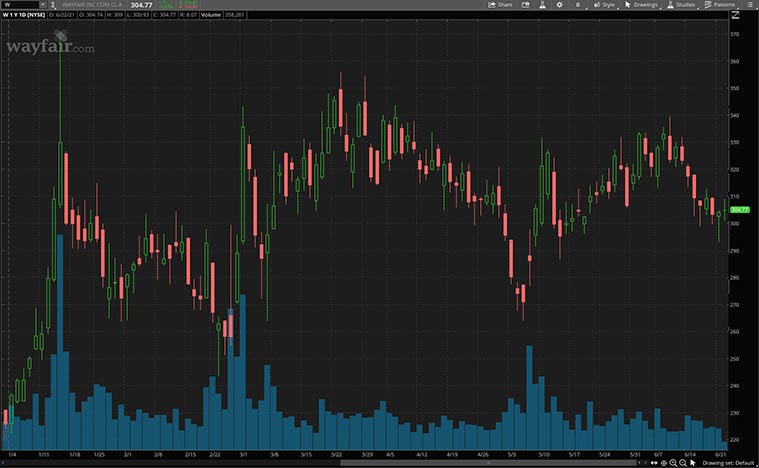Click the zoom in magnifier icon
Image resolution: width=759 pixels, height=468 pixels.
click(x=674, y=462)
